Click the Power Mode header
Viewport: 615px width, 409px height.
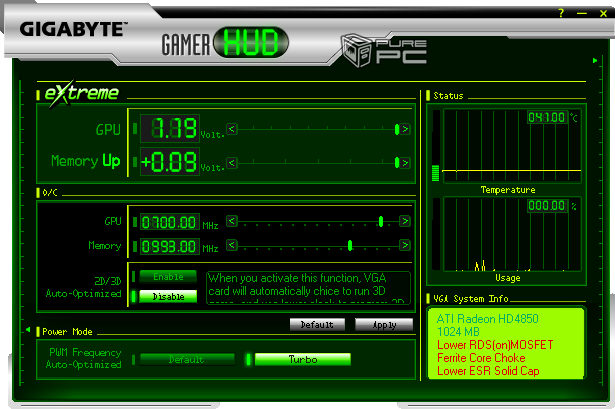click(67, 332)
